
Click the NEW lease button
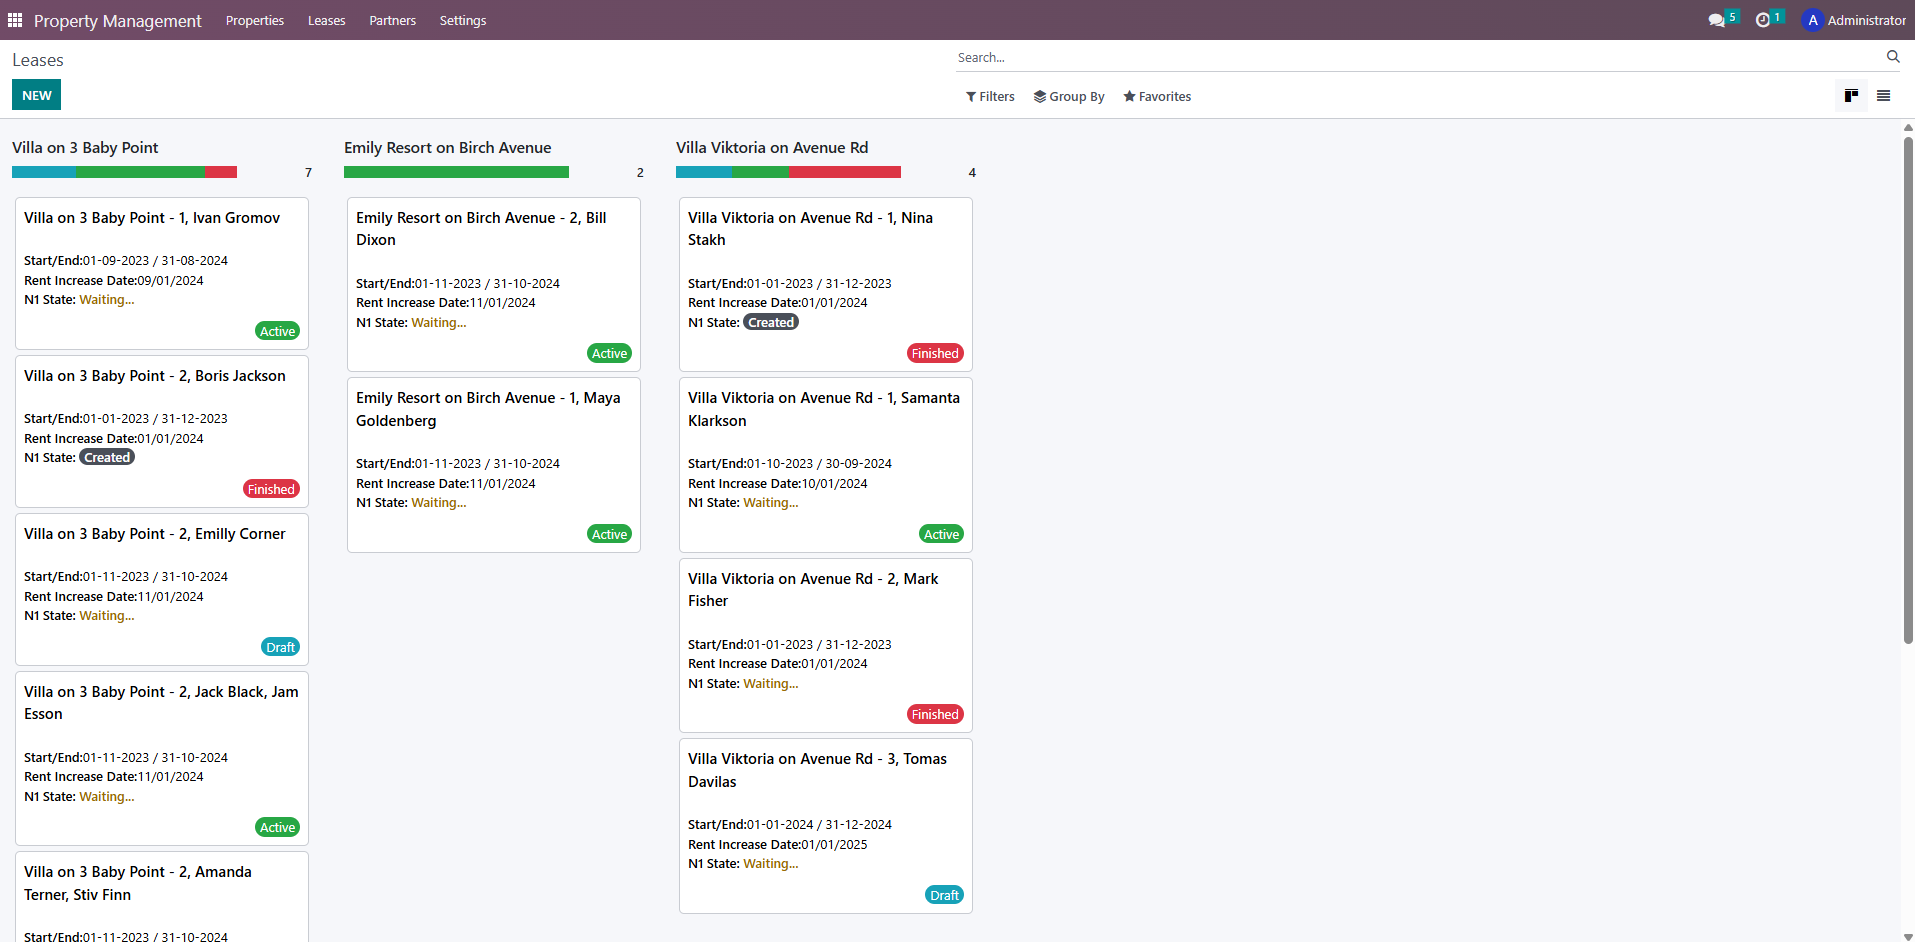pos(37,95)
